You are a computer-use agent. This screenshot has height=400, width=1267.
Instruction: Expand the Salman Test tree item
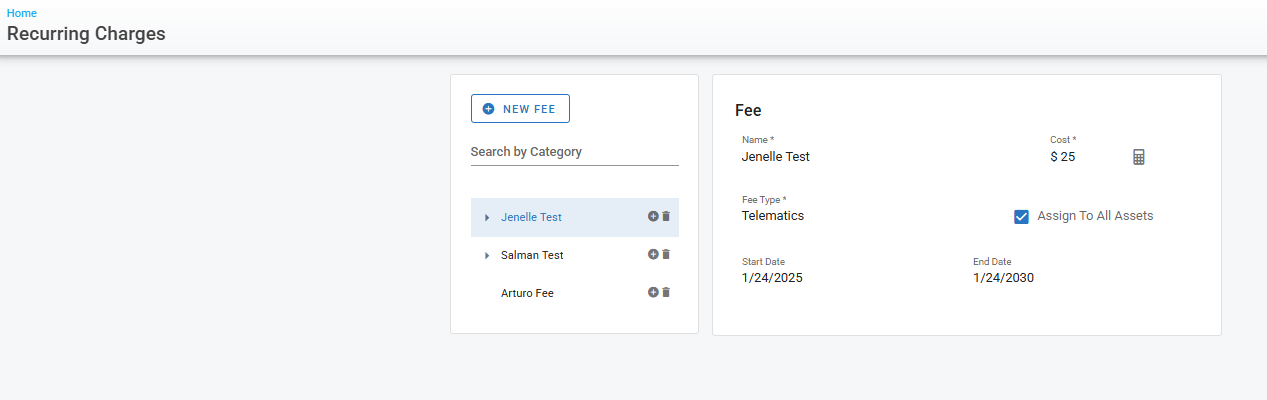pyautogui.click(x=487, y=256)
